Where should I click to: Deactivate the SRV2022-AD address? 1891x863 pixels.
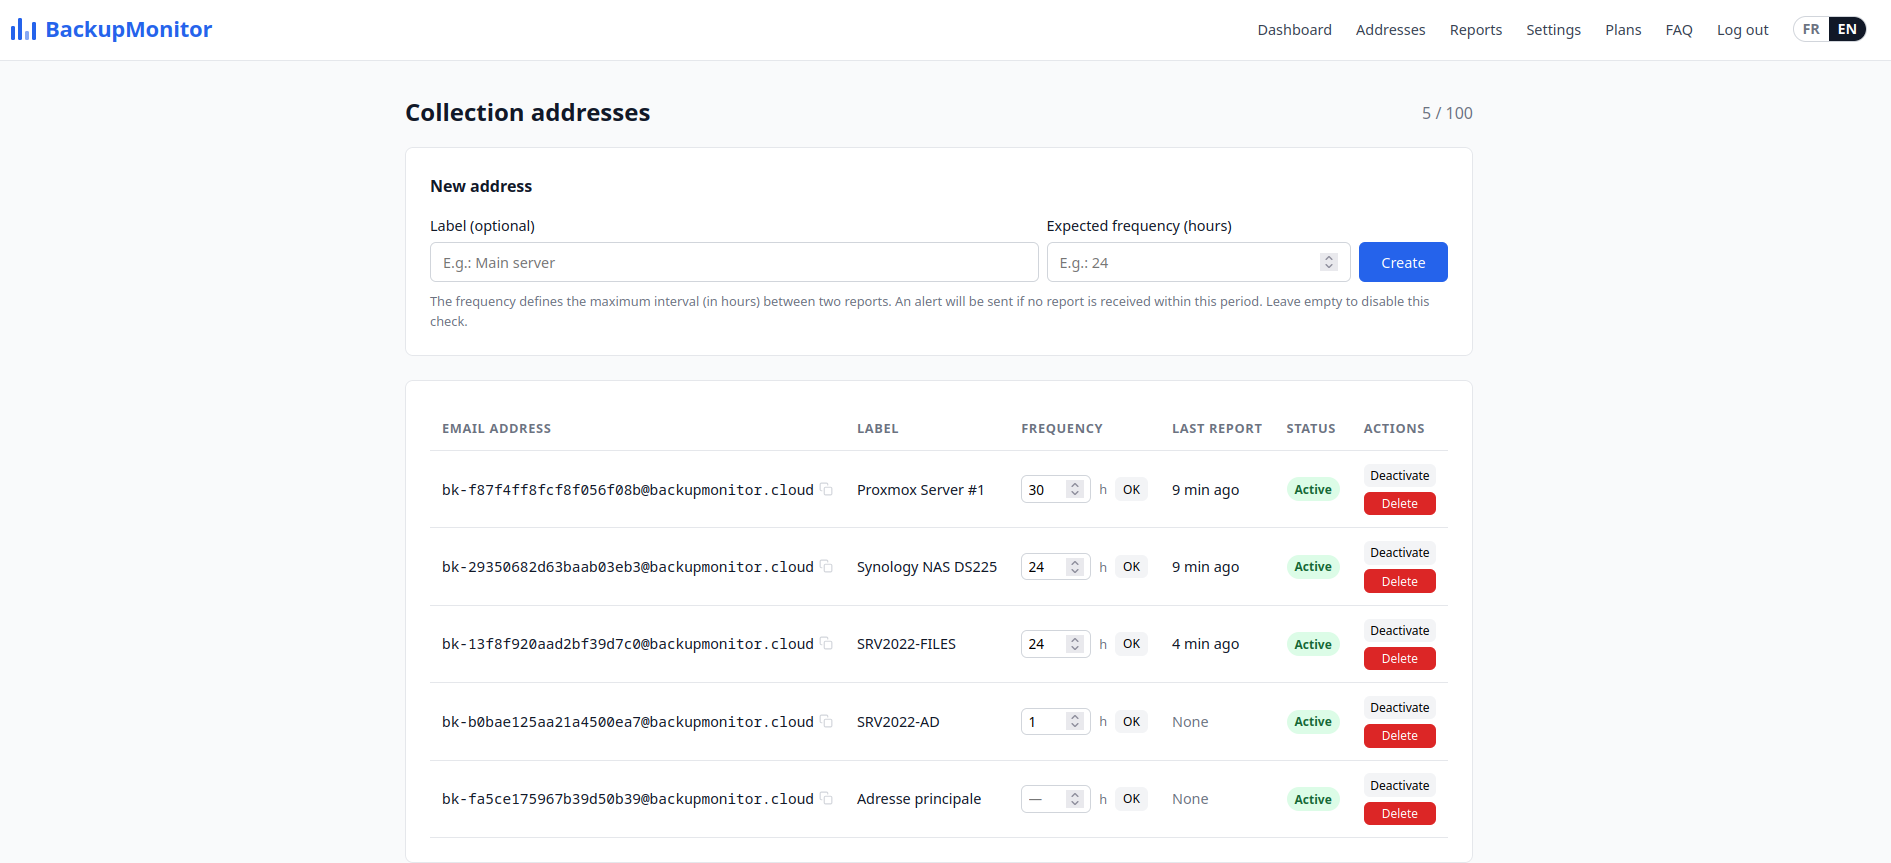pos(1399,707)
